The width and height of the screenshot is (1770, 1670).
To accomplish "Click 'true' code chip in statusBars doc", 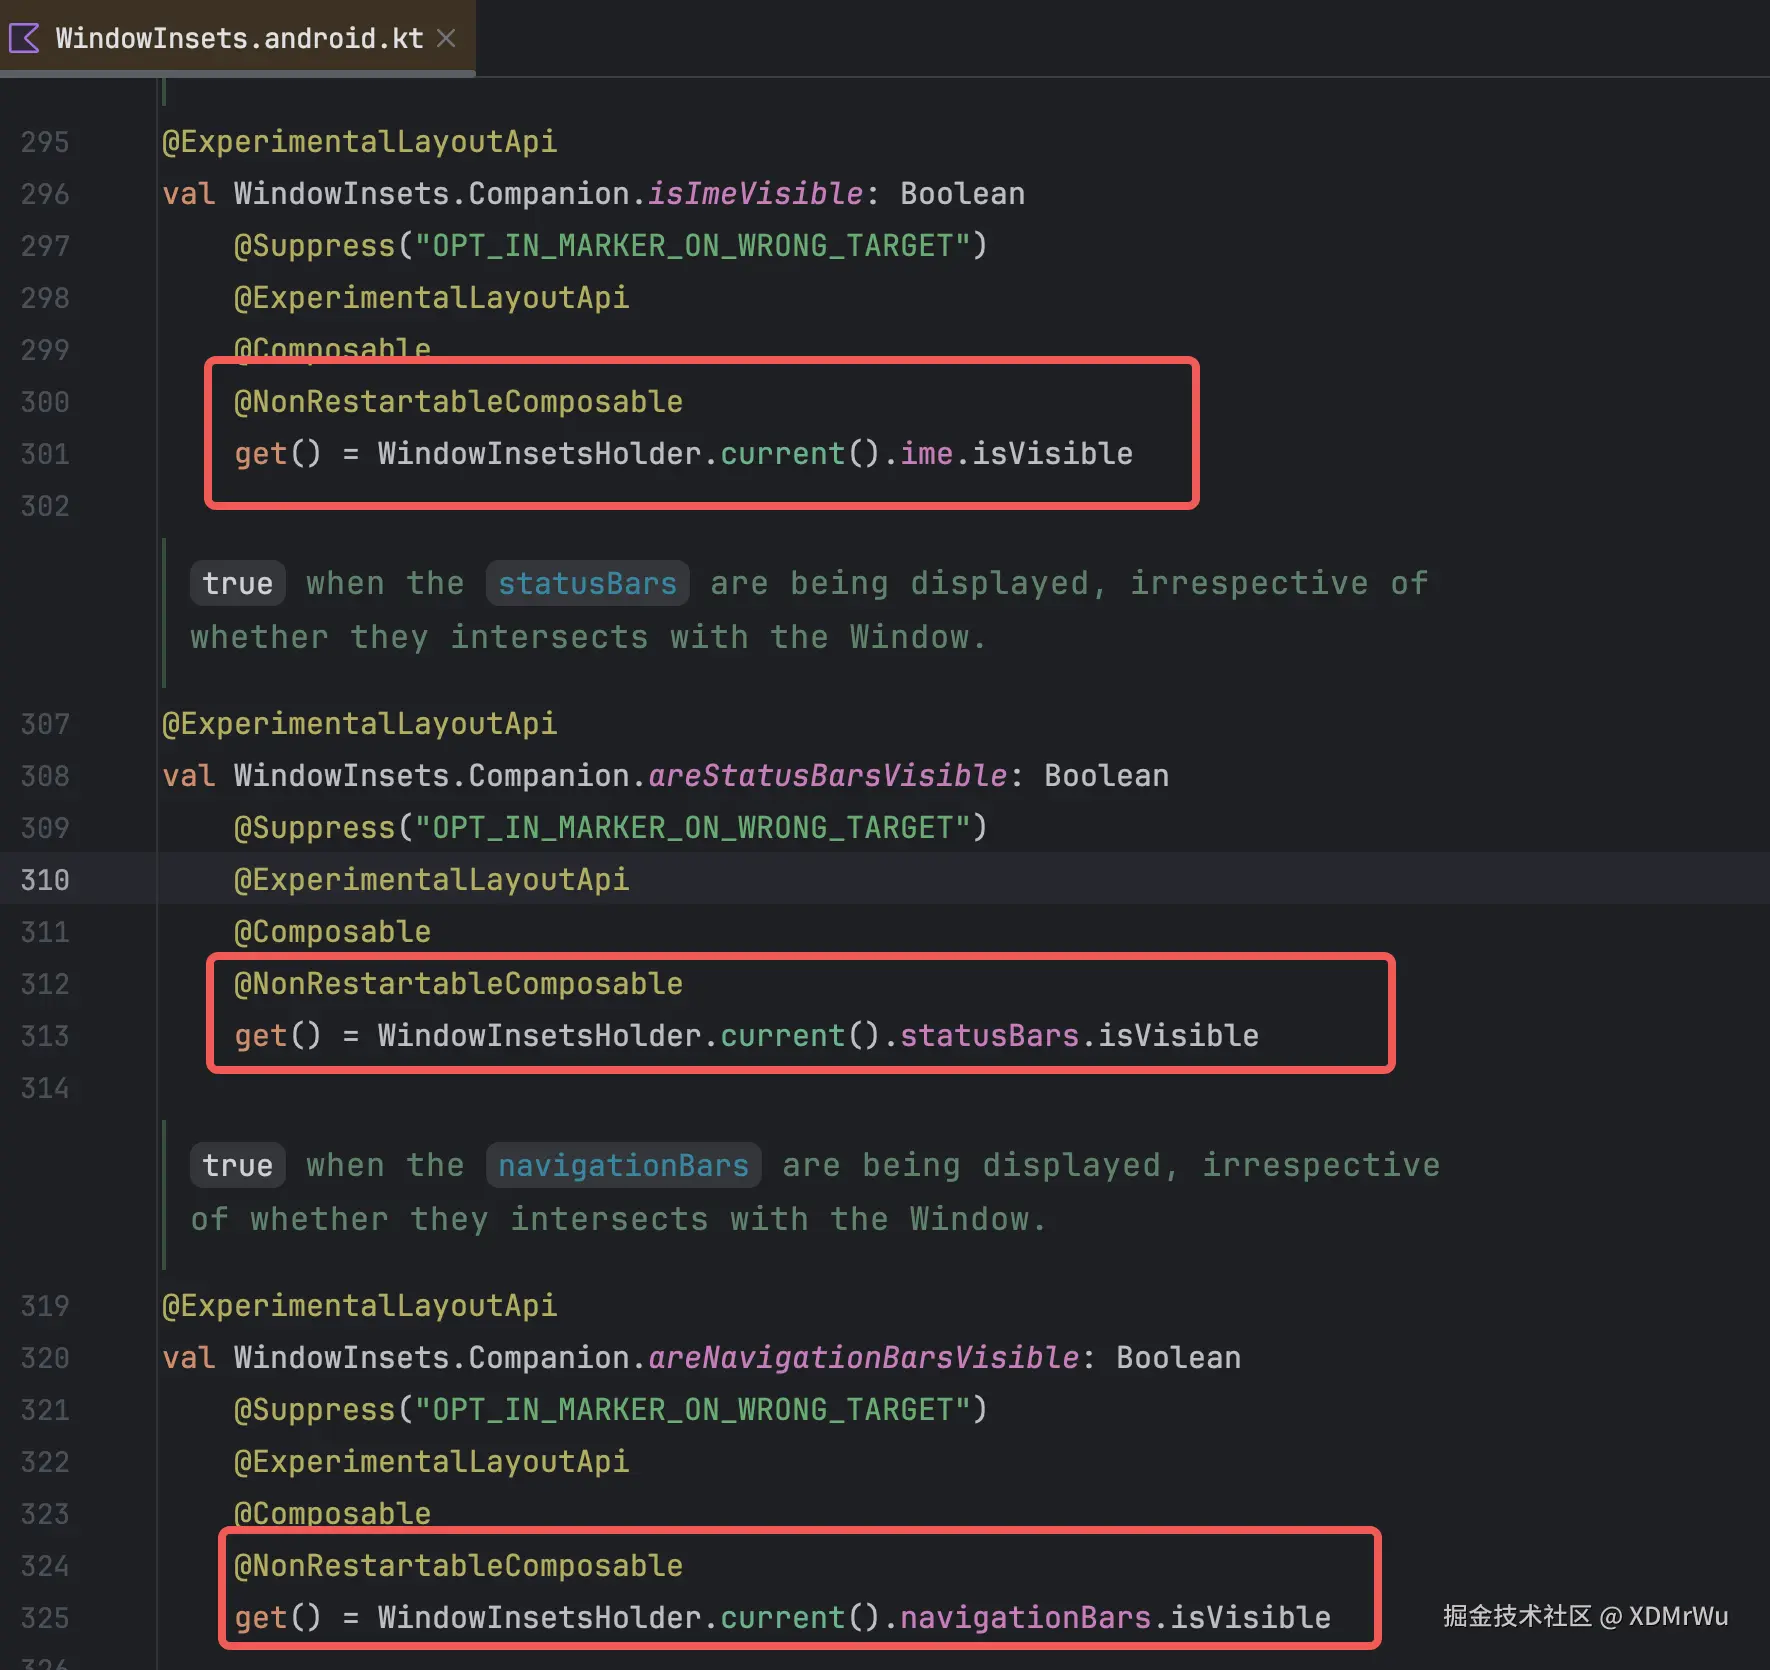I will (237, 583).
